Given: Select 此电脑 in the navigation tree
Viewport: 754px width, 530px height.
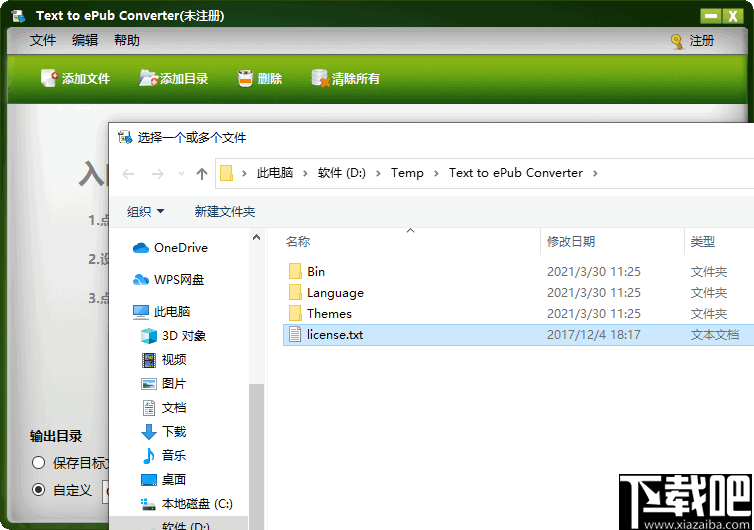Looking at the screenshot, I should click(x=161, y=312).
